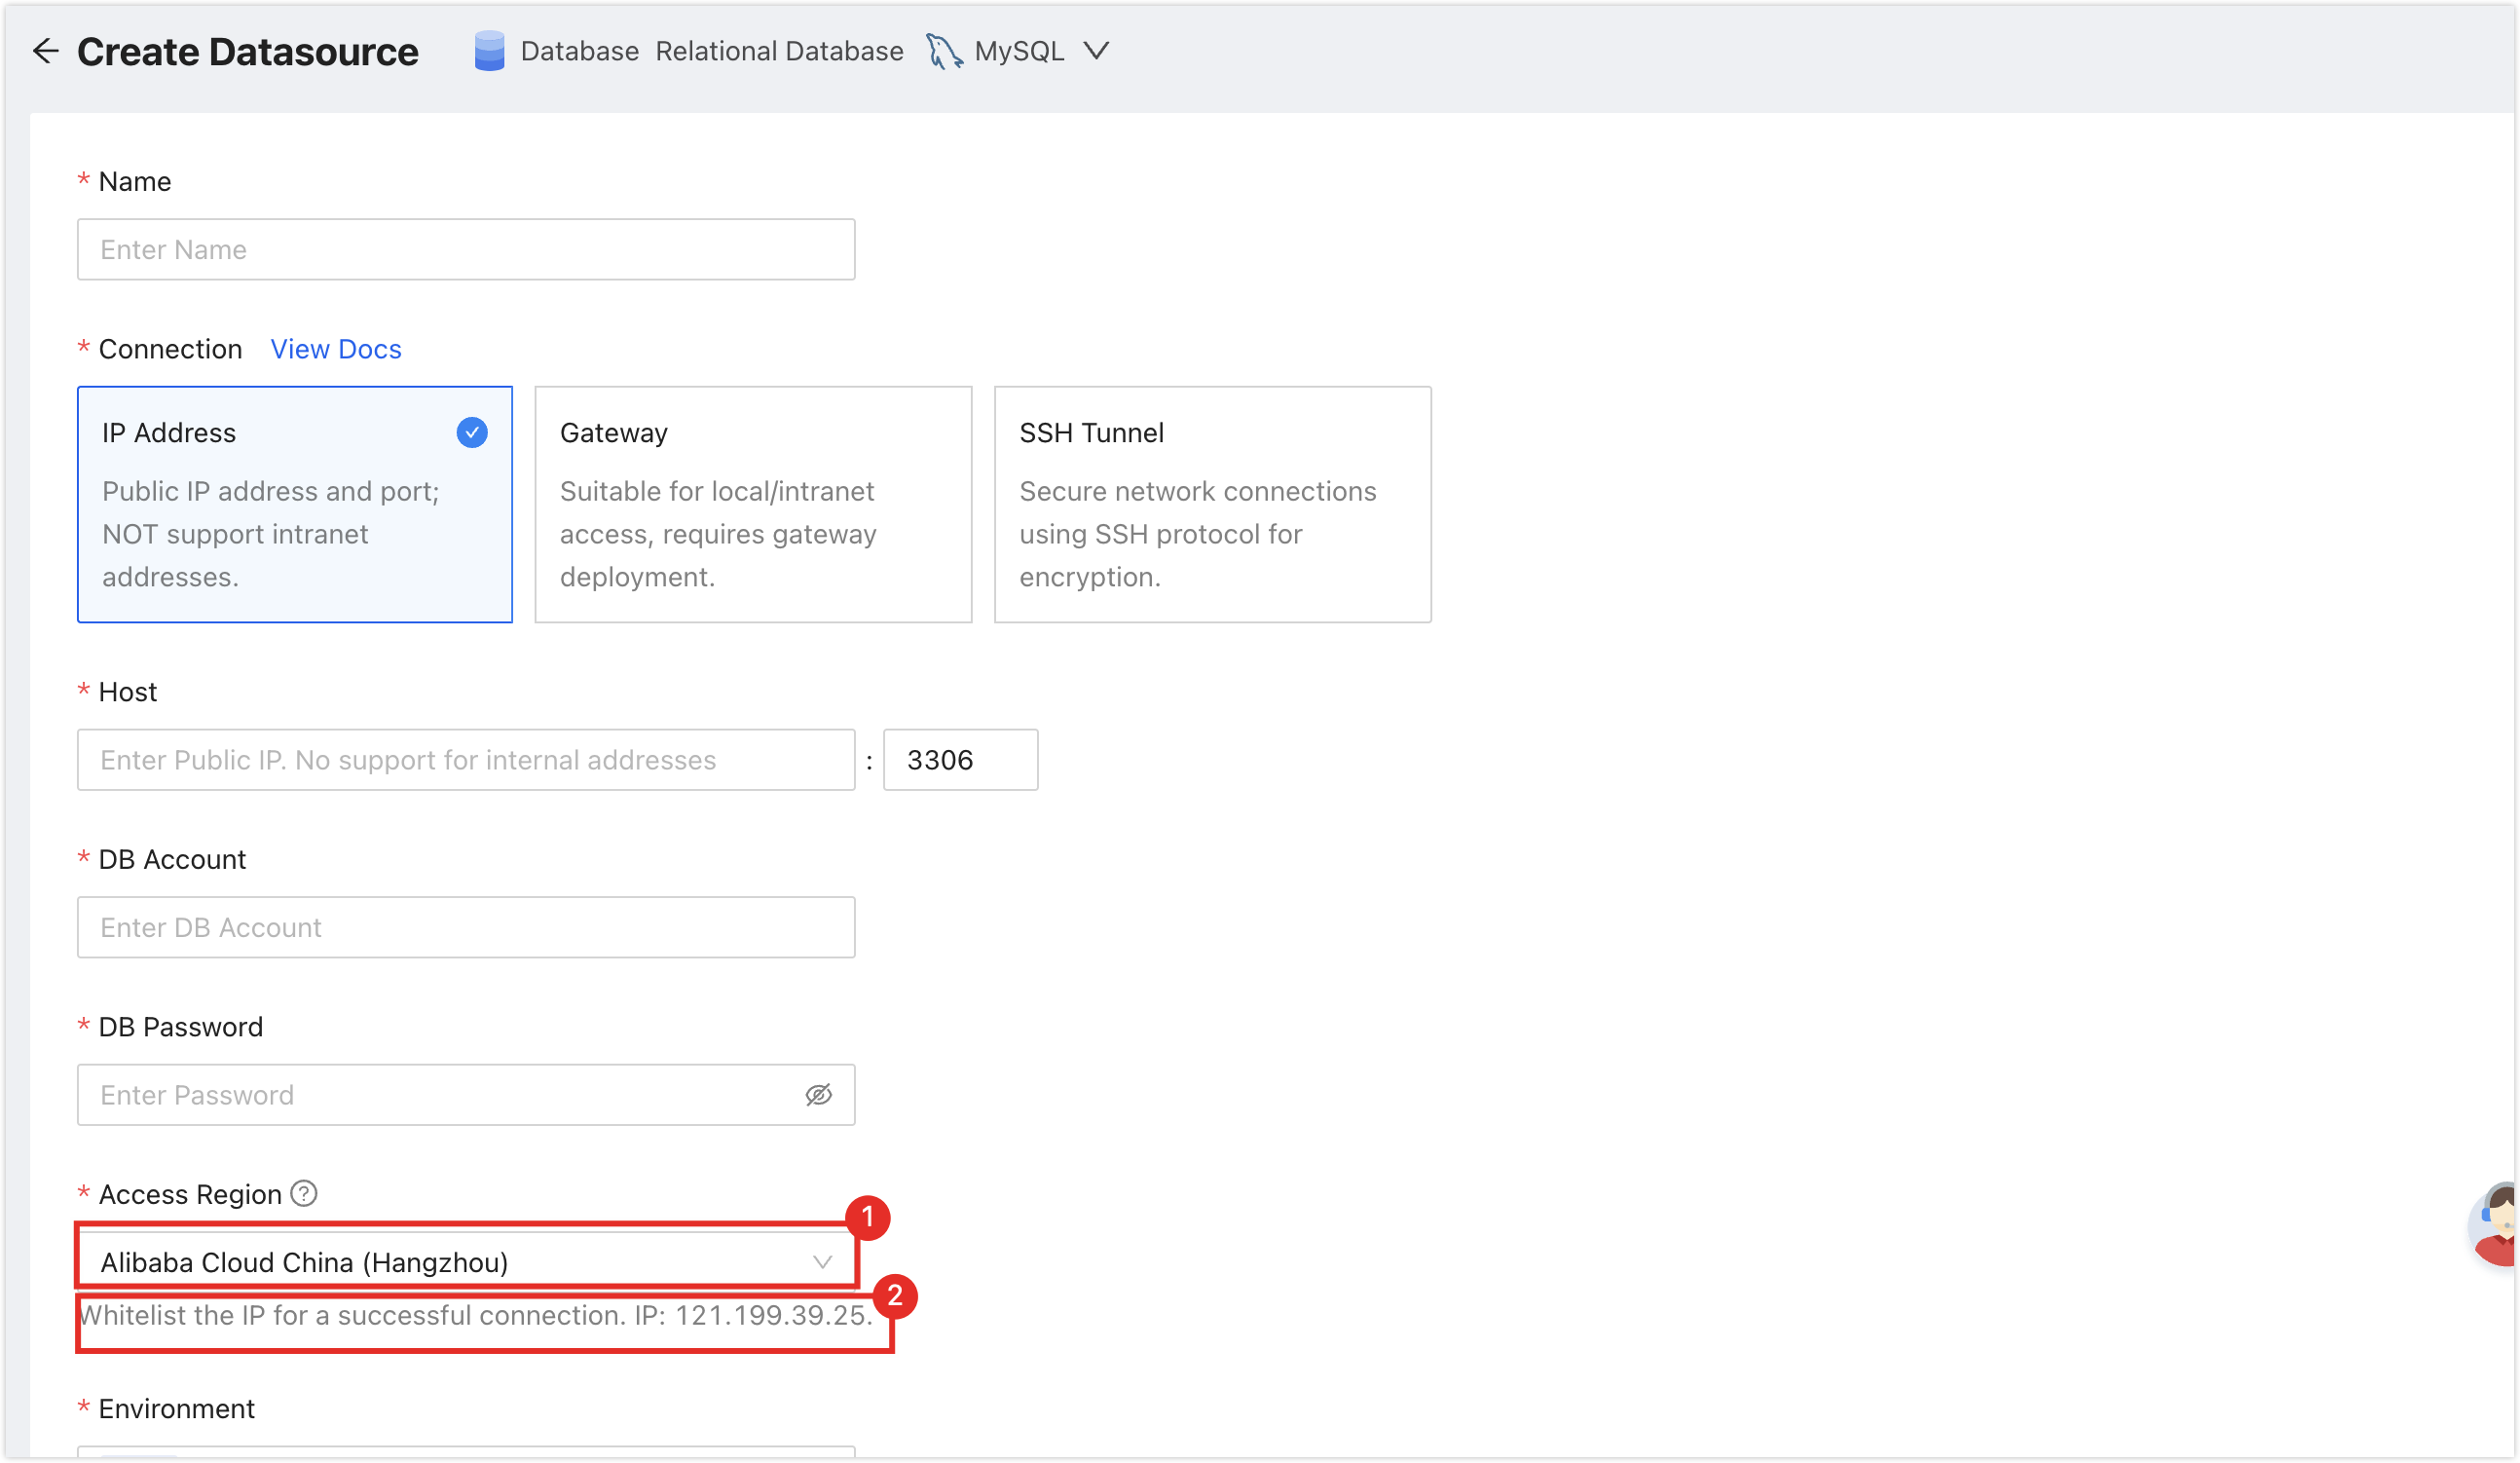Click the Connection field label
Viewport: 2520px width, 1463px height.
[x=170, y=349]
